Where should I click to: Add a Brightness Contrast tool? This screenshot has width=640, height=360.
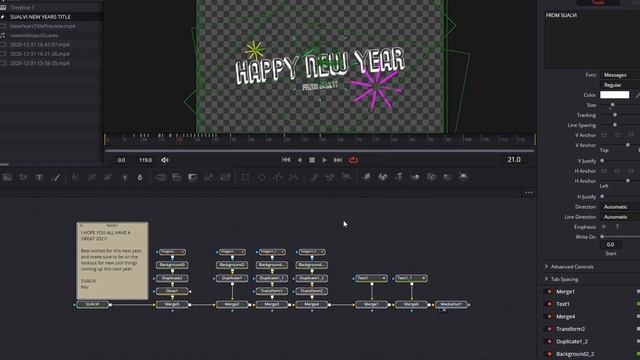tap(124, 177)
